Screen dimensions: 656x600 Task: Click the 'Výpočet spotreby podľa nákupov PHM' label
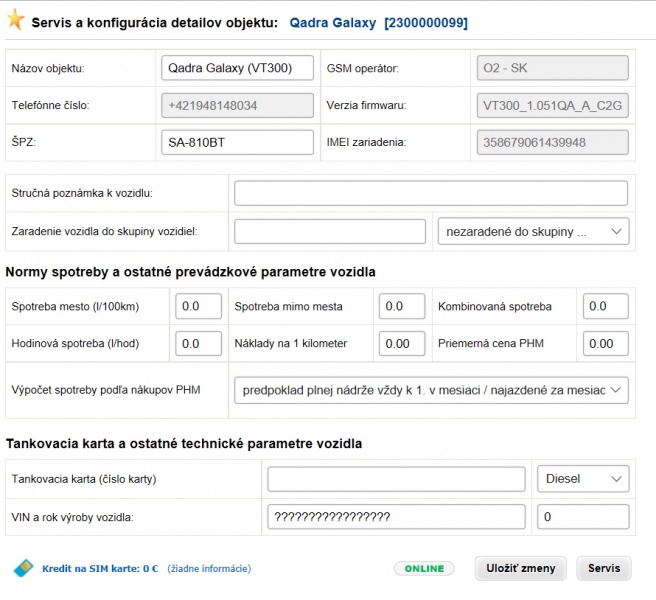[106, 390]
